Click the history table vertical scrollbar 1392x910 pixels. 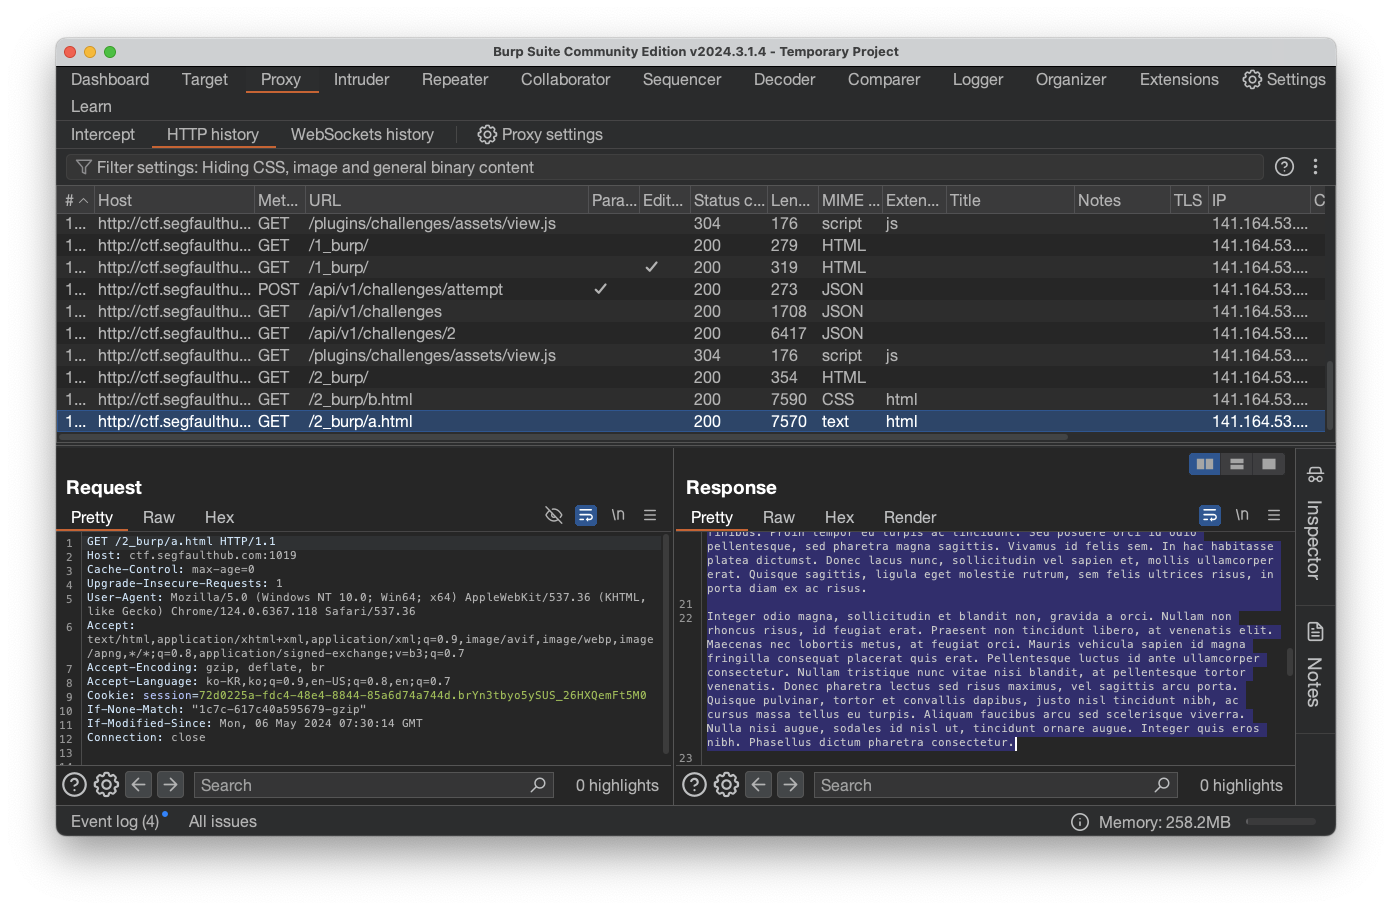1330,395
